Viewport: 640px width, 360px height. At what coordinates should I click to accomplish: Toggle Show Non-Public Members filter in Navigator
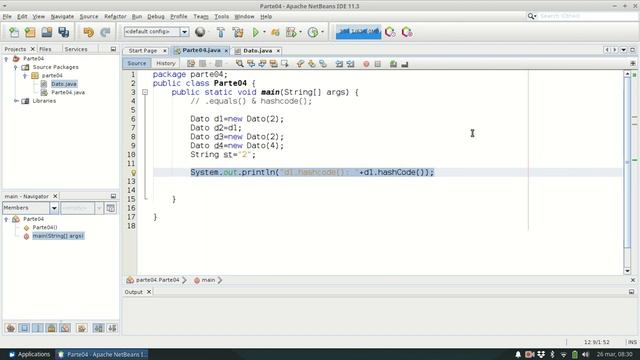51,328
